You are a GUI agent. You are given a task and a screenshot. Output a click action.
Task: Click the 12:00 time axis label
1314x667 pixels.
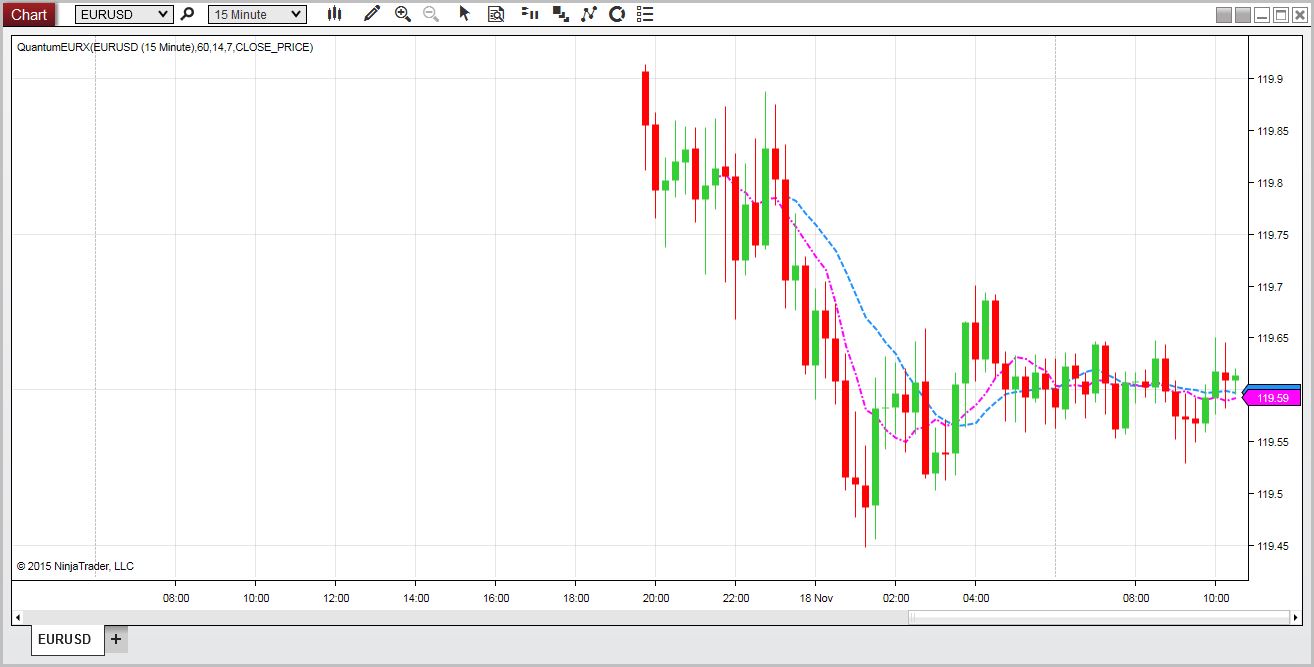point(336,598)
